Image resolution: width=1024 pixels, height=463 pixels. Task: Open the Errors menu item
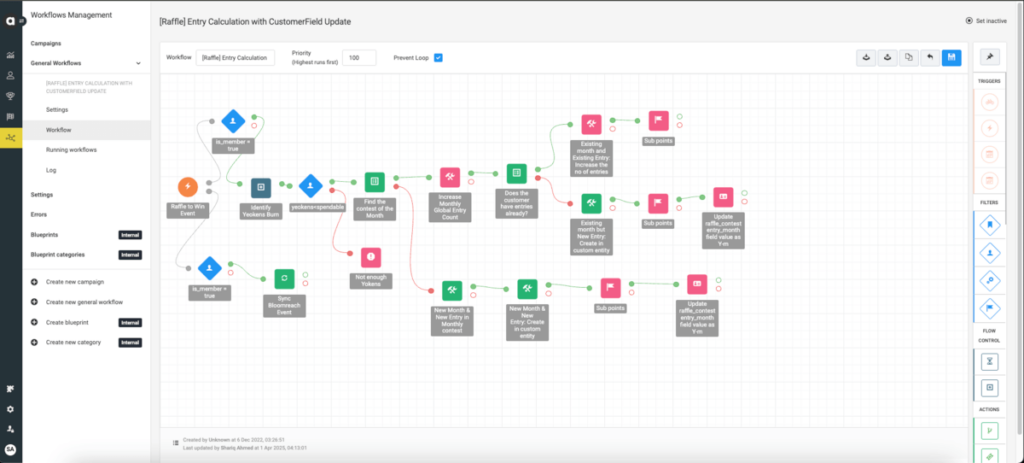39,214
